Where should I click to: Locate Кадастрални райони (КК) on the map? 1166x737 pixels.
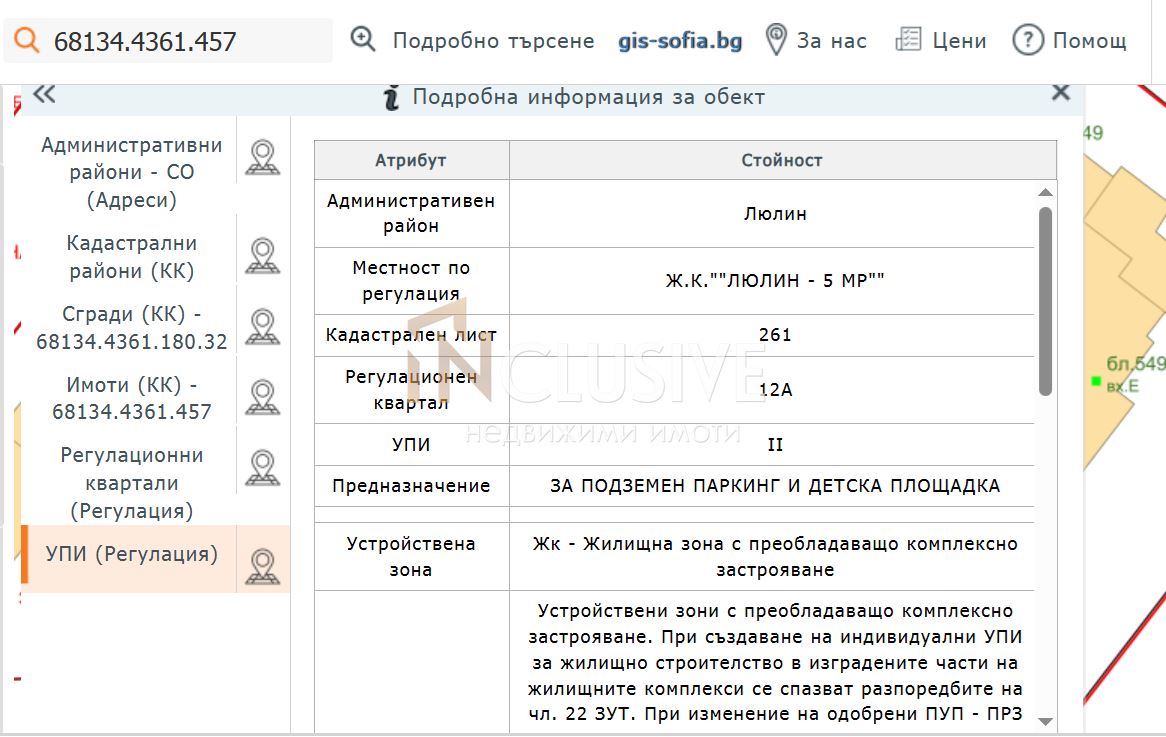coord(262,256)
